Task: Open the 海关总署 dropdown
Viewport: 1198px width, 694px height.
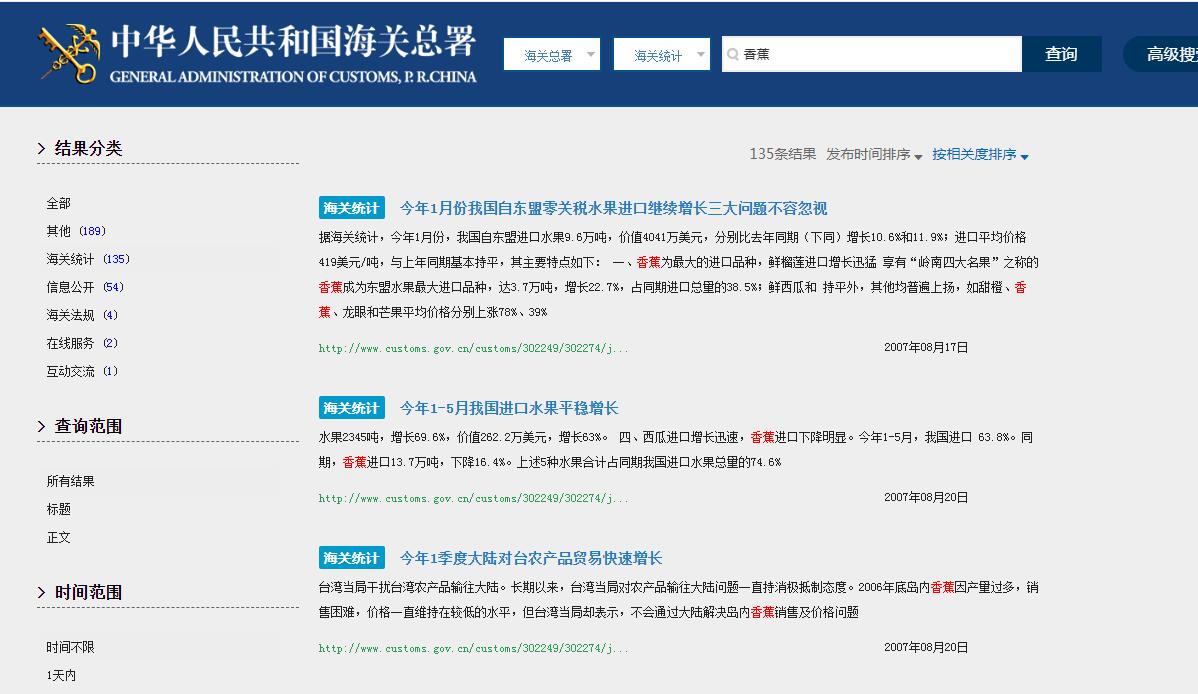Action: pyautogui.click(x=552, y=54)
